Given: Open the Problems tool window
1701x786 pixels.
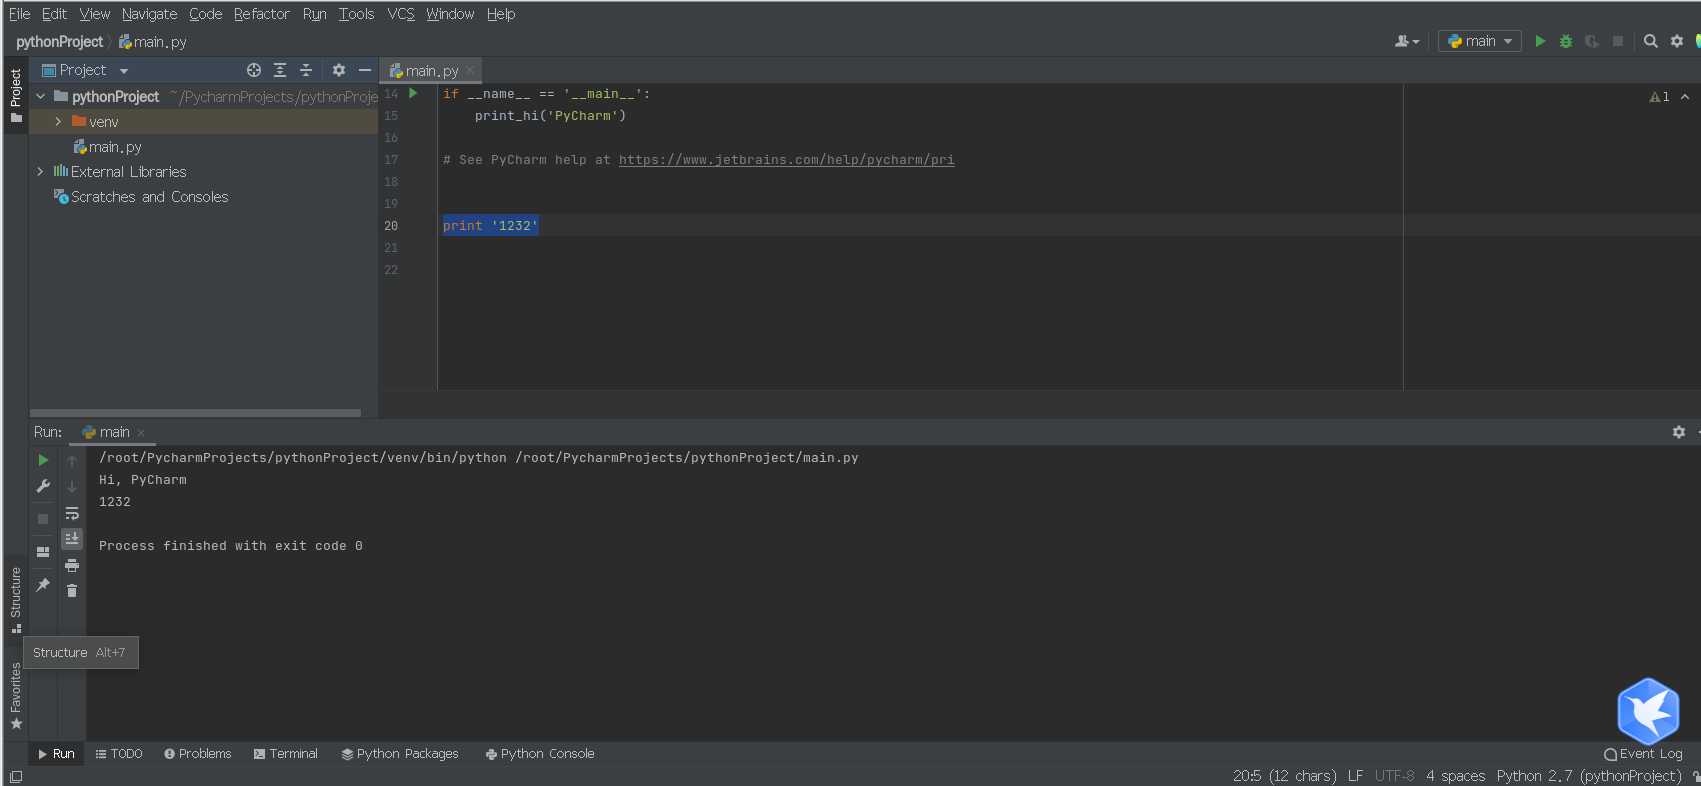Looking at the screenshot, I should [198, 754].
